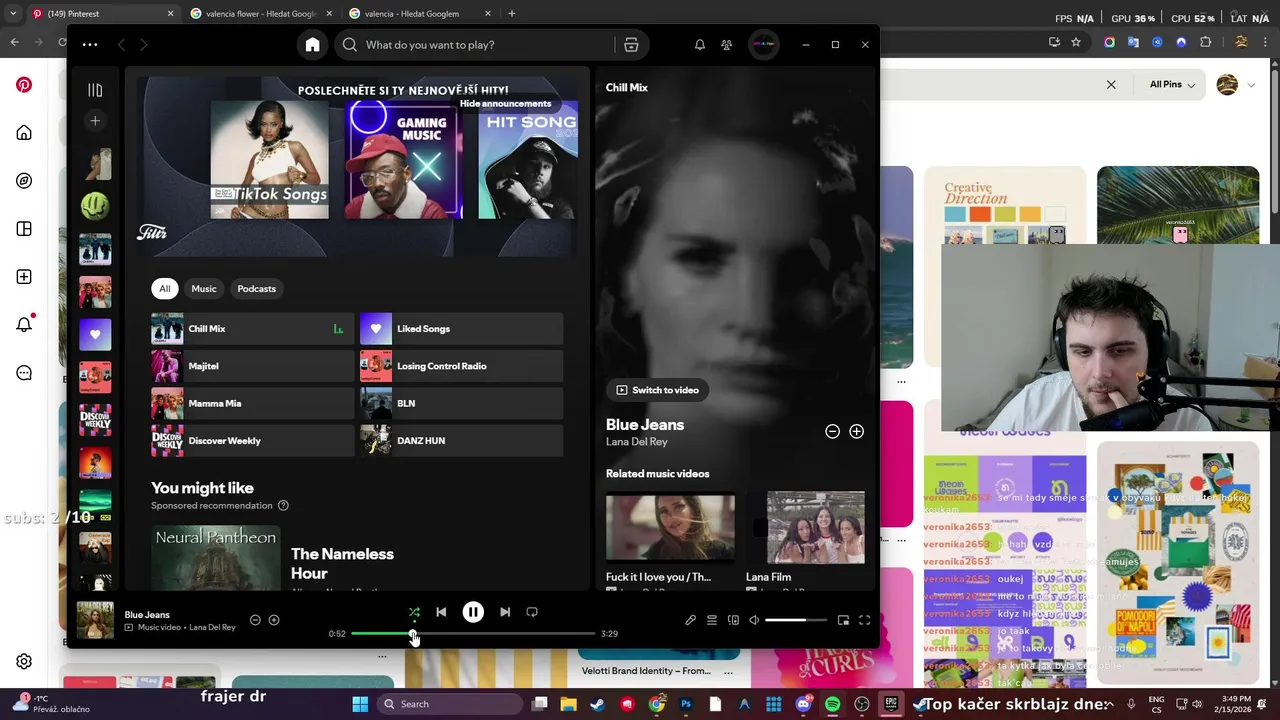The height and width of the screenshot is (720, 1280).
Task: Click Lana Del Rey artist link in Now Playing
Action: point(636,442)
